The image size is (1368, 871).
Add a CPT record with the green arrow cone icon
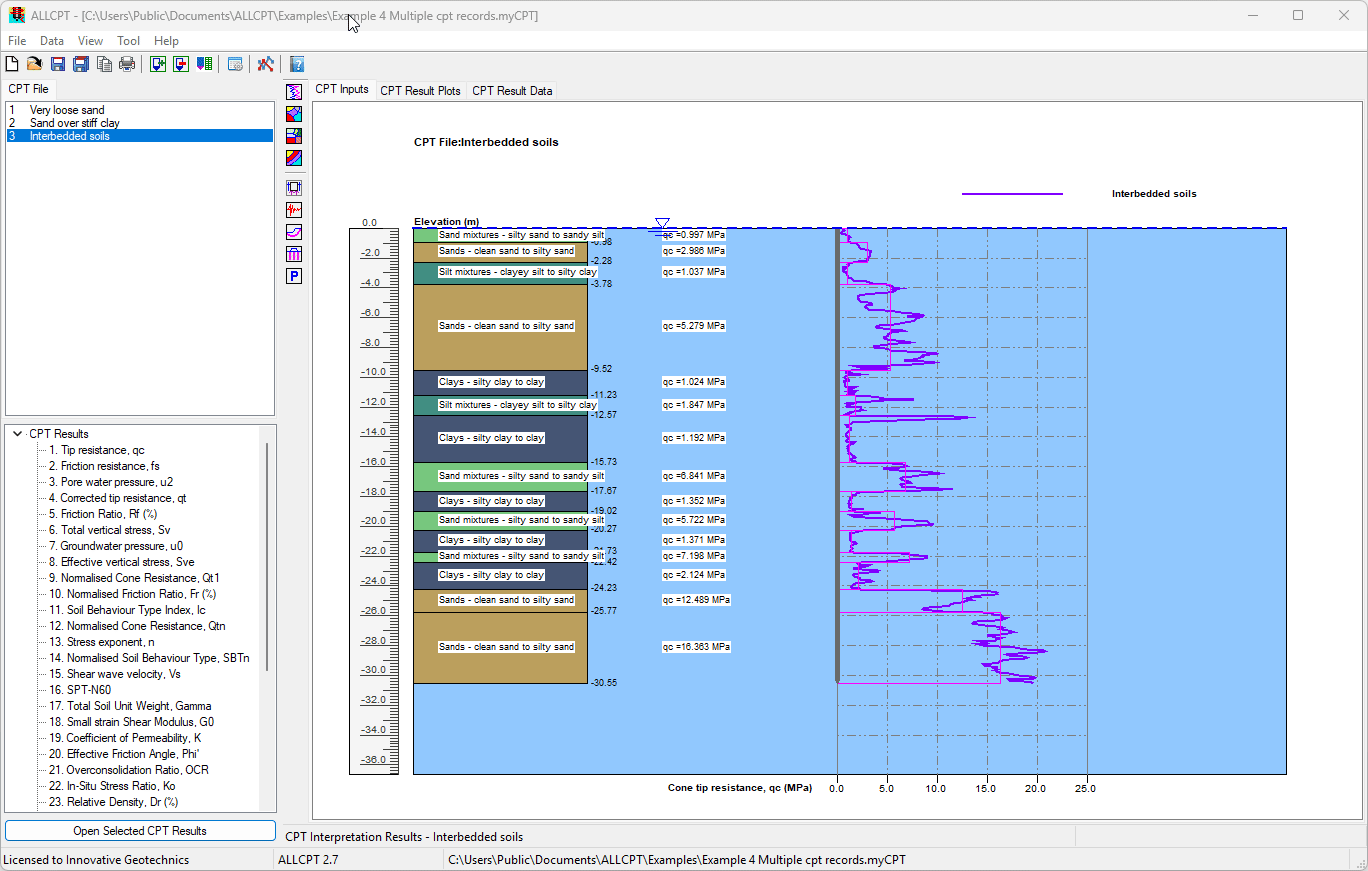[x=158, y=64]
